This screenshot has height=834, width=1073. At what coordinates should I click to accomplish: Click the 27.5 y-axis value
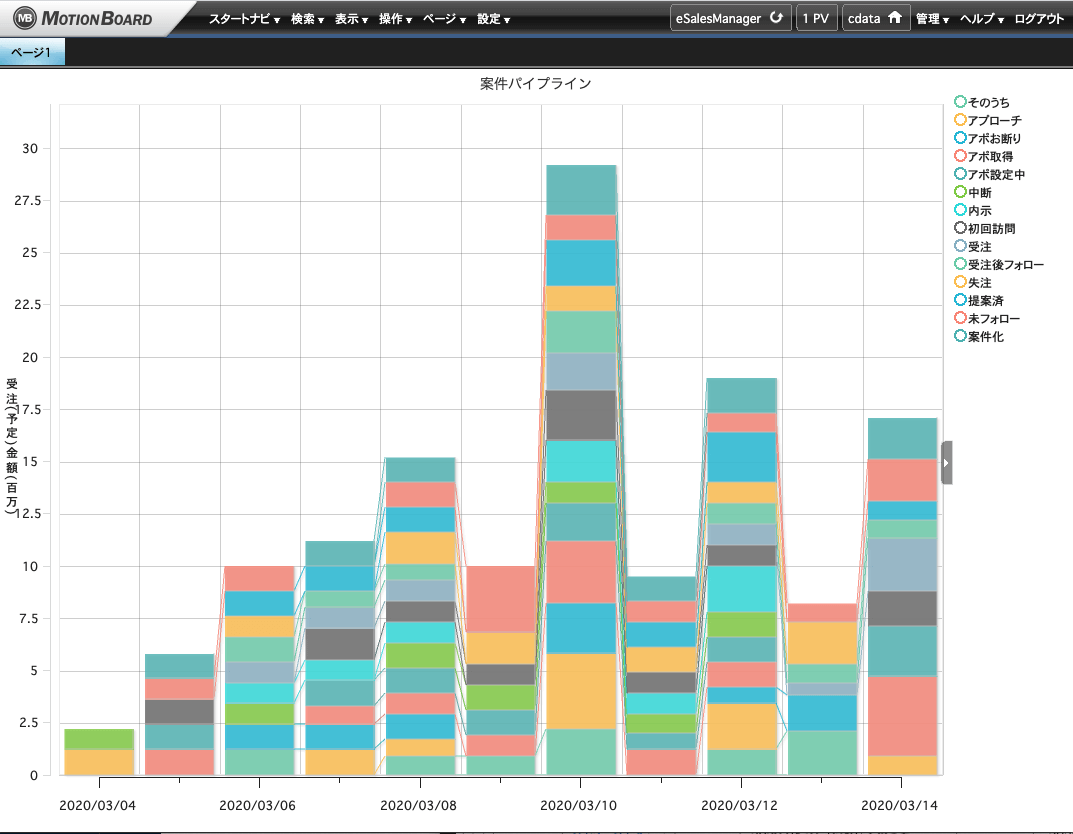click(x=27, y=200)
